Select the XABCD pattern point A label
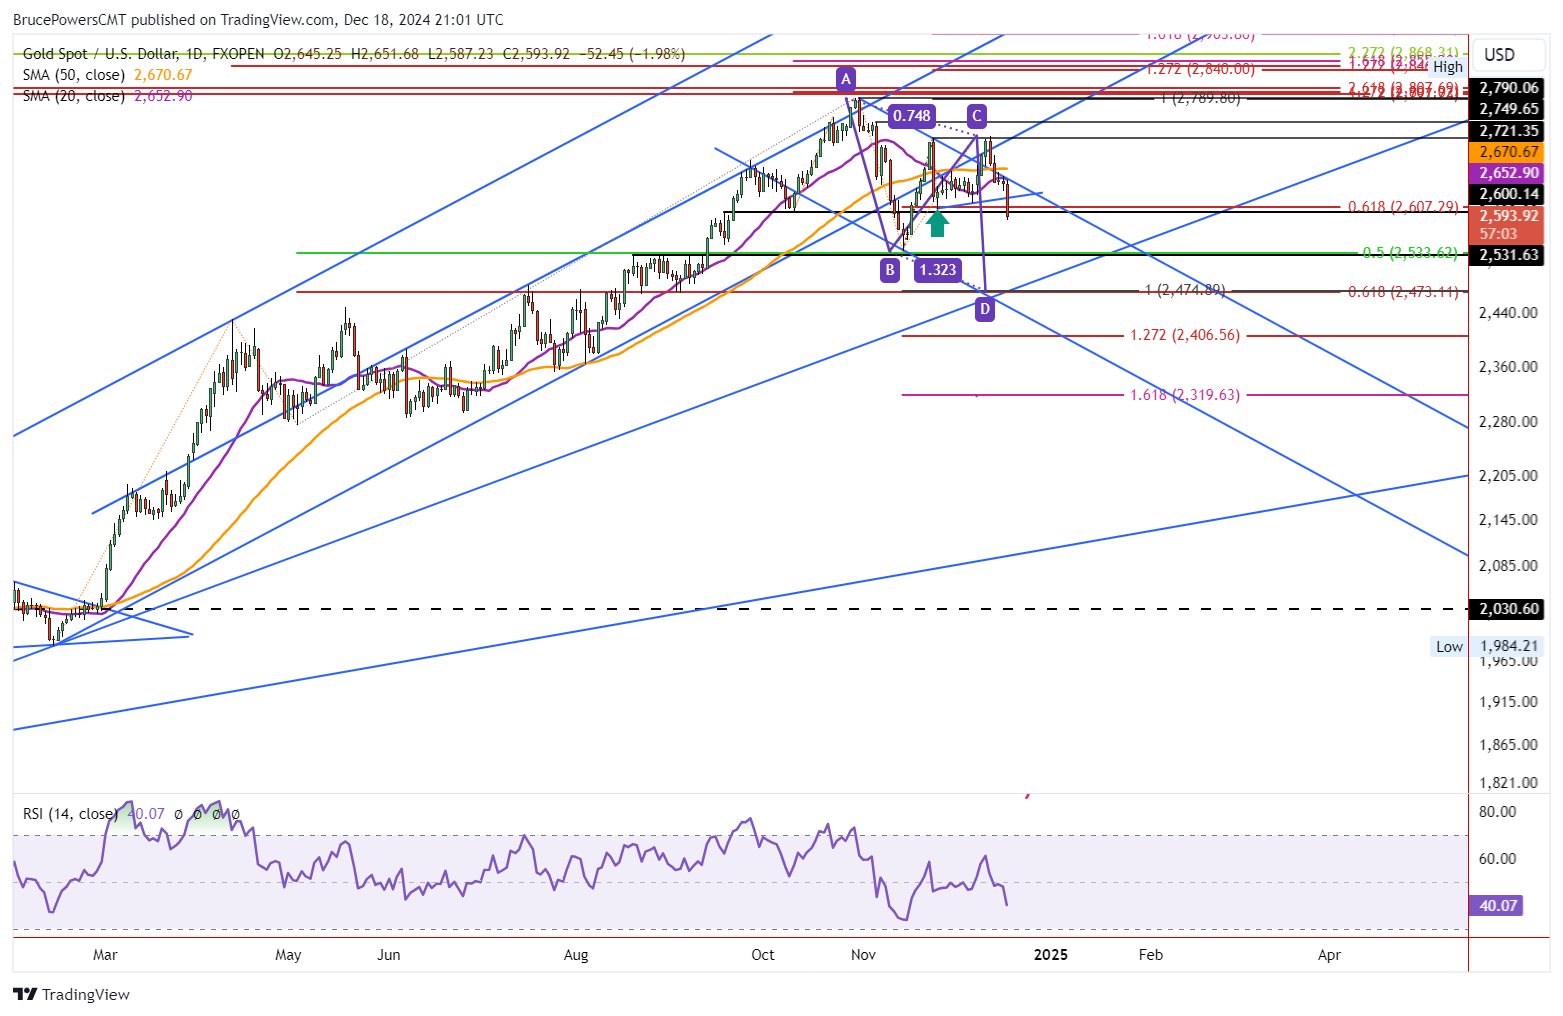This screenshot has height=1016, width=1563. (845, 78)
